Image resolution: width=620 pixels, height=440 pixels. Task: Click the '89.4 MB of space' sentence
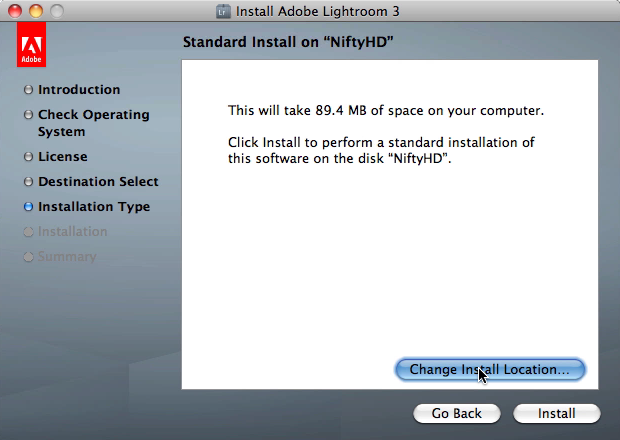click(386, 110)
